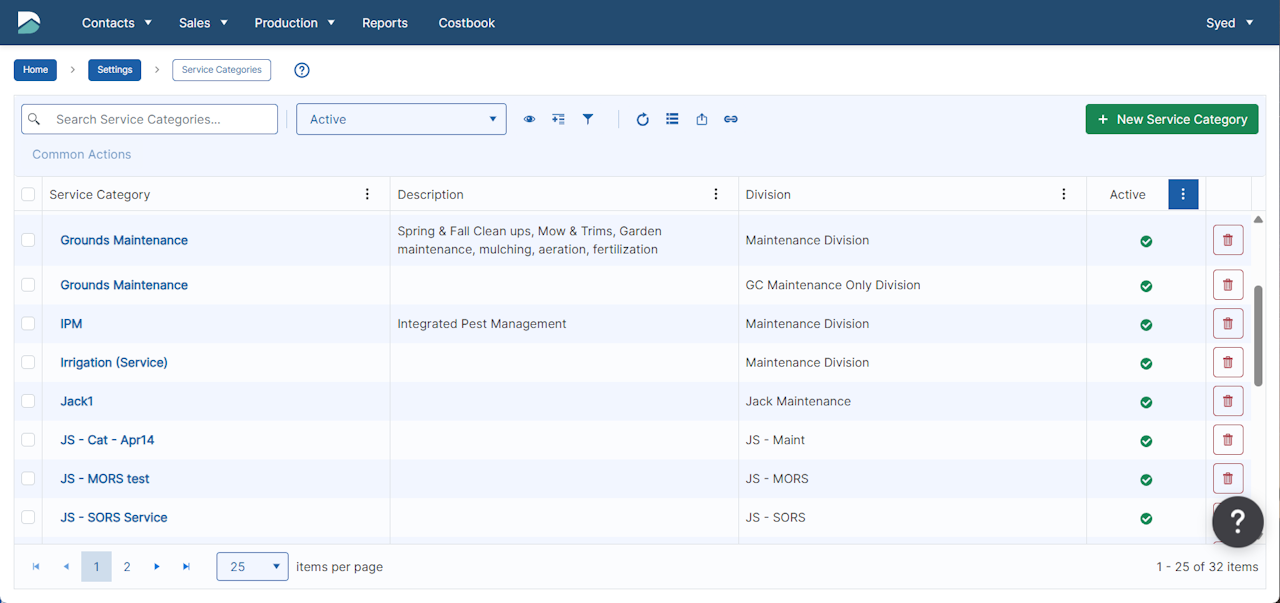Delete the IPM service category row
The width and height of the screenshot is (1280, 603).
click(x=1227, y=324)
